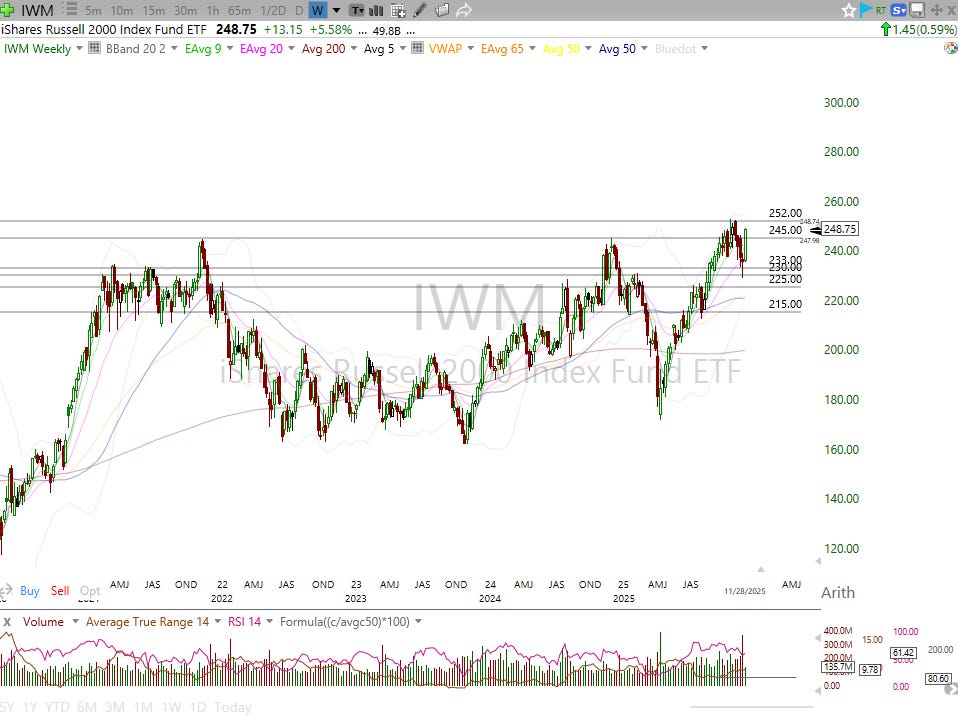This screenshot has width=958, height=716.
Task: Open the timeframe dropdown arrow after W
Action: tap(336, 10)
